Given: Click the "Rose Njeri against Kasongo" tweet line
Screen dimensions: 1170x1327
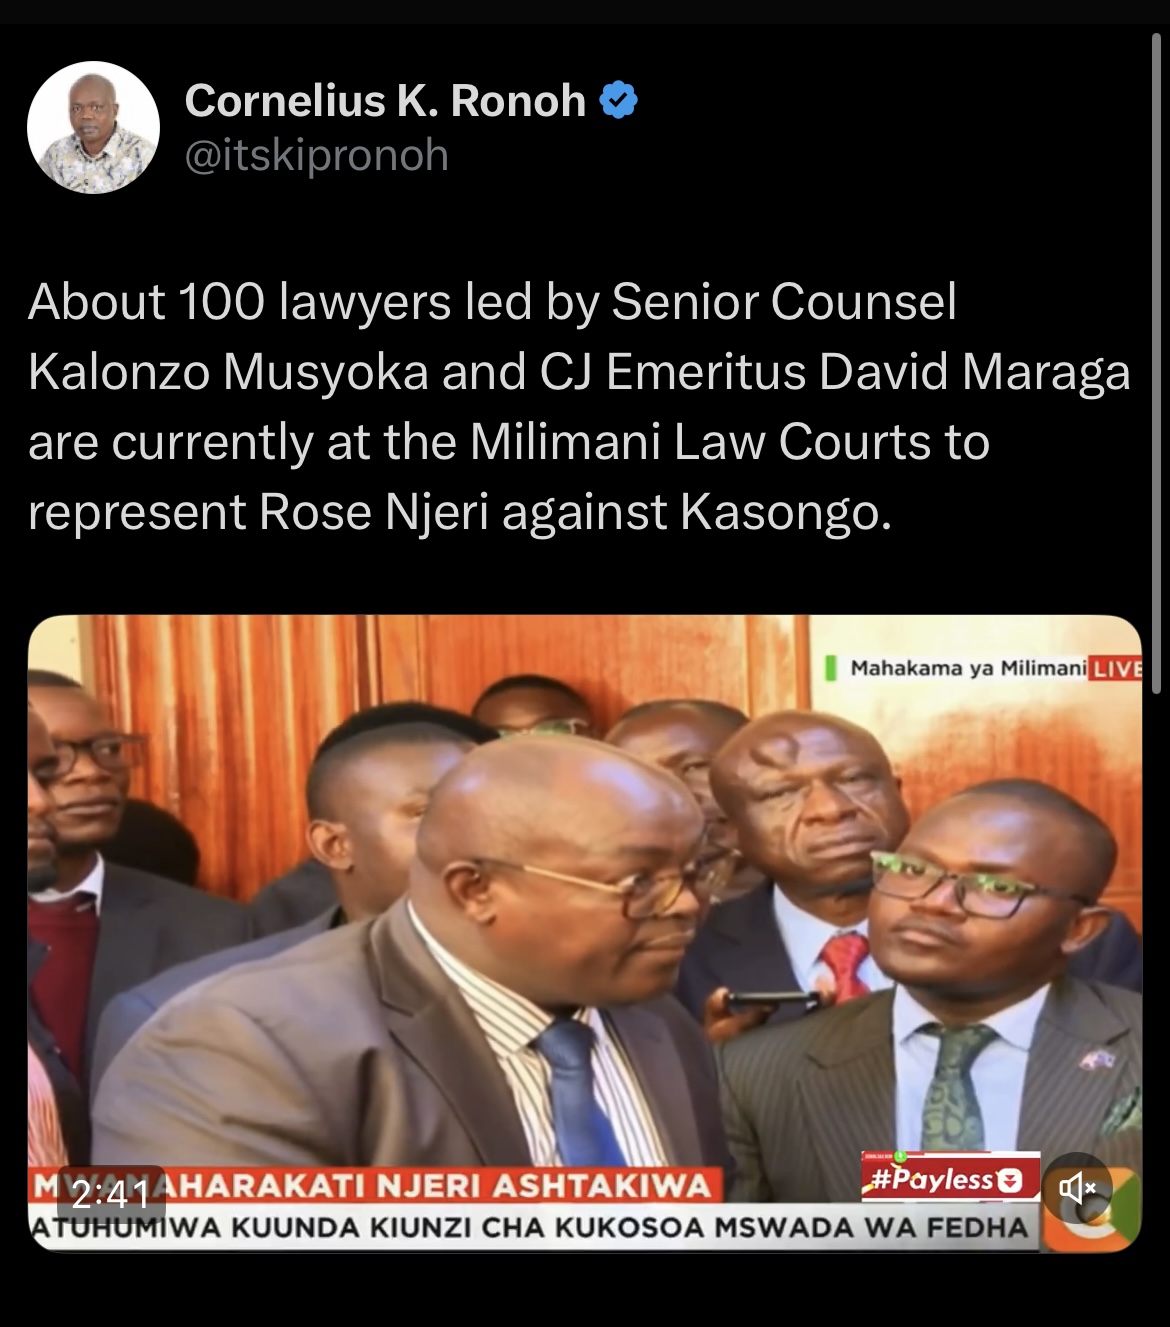Looking at the screenshot, I should point(459,512).
